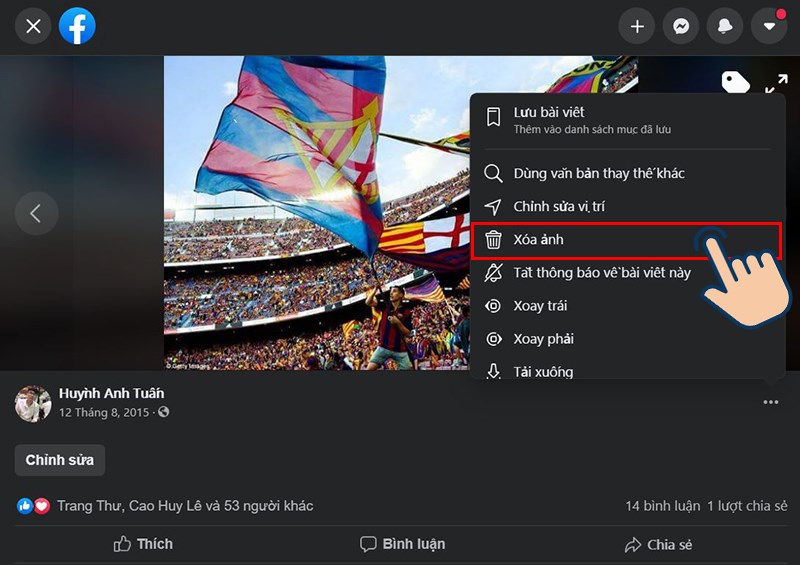Image resolution: width=800 pixels, height=565 pixels.
Task: Click the "Thích" like button
Action: coord(143,544)
